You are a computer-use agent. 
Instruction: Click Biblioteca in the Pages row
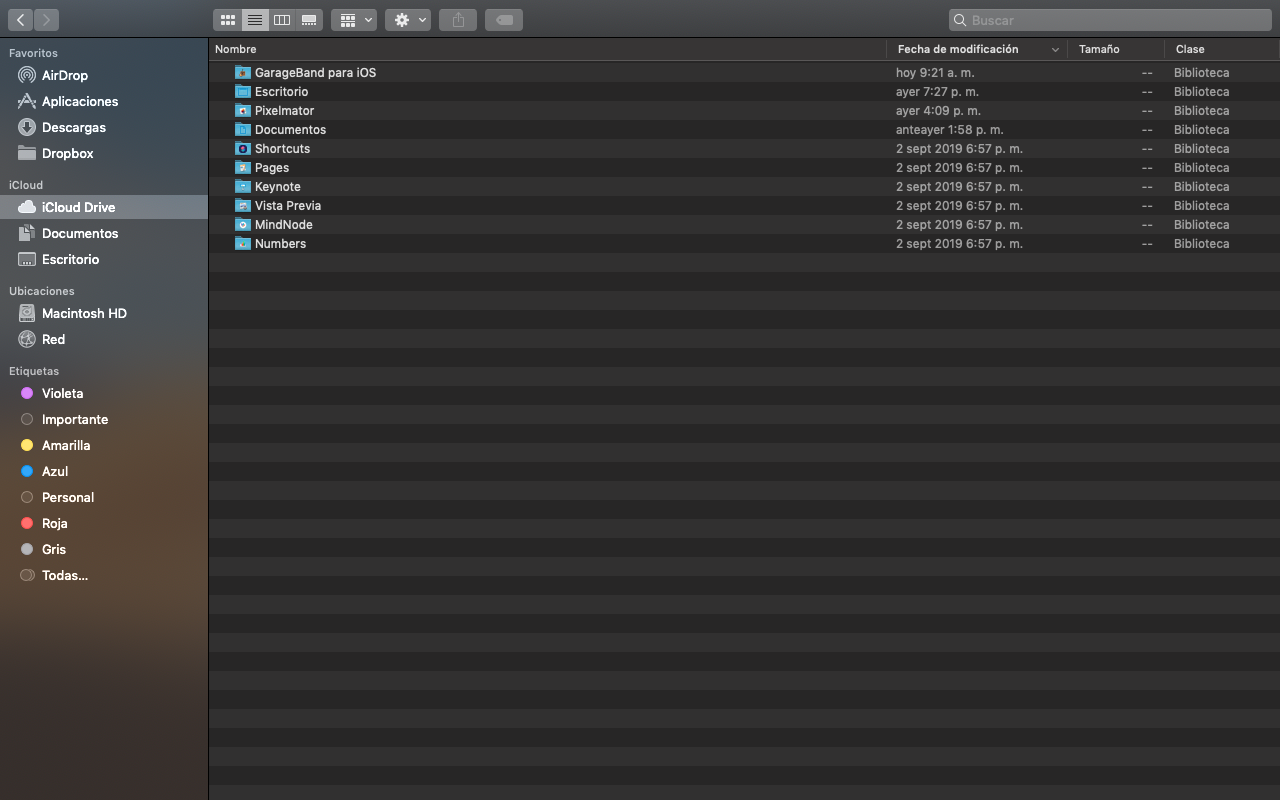coord(1201,168)
